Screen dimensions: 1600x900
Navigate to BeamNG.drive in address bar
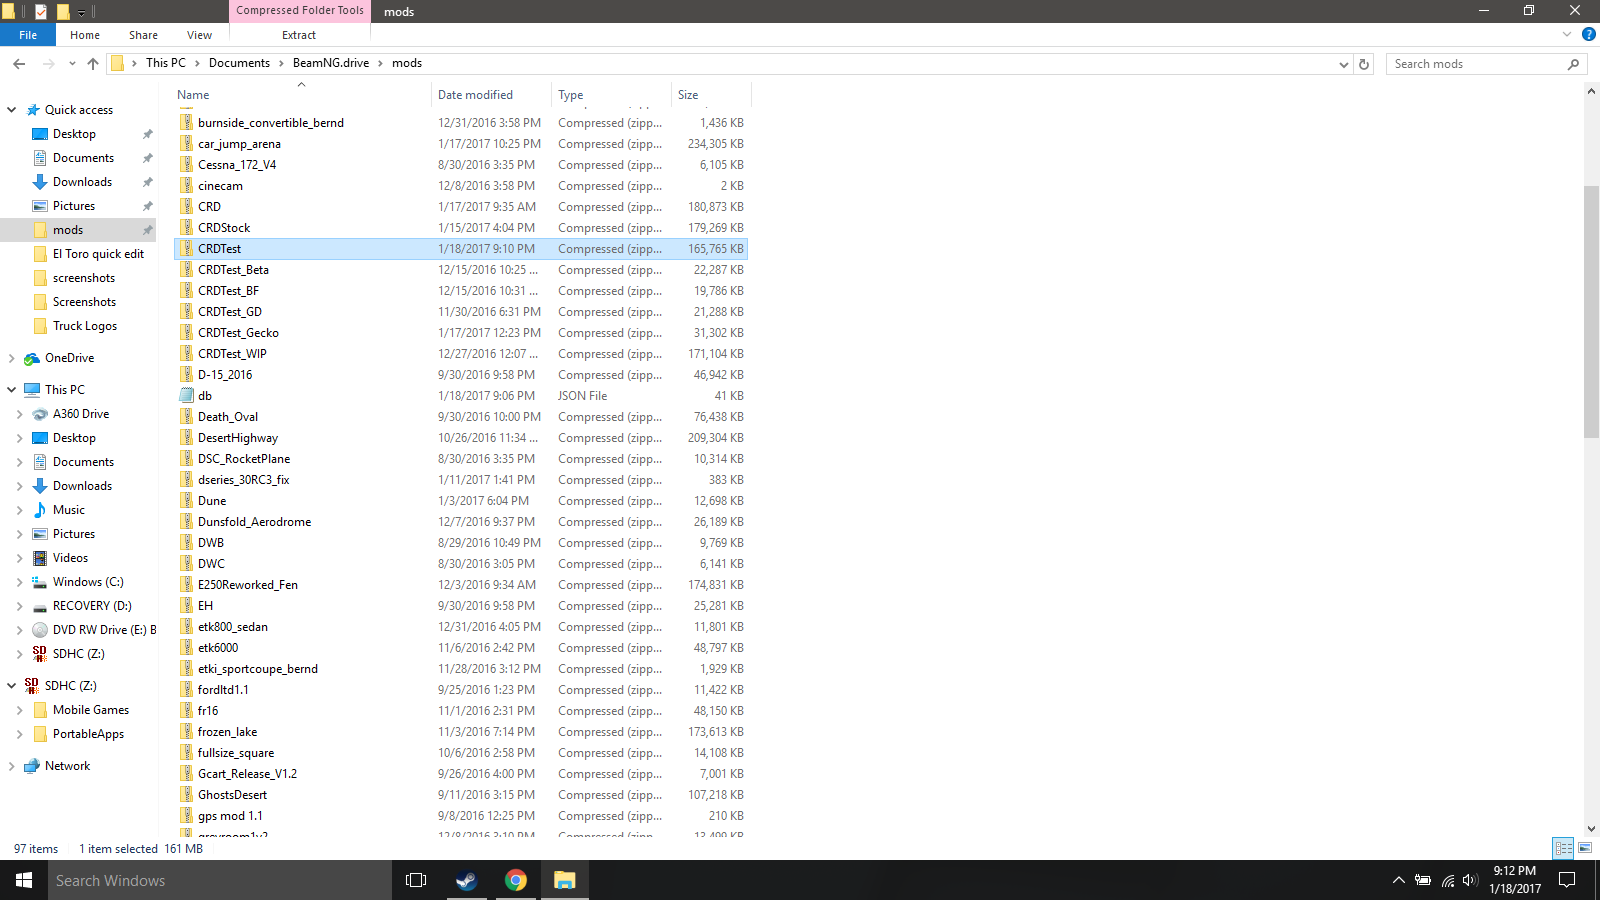coord(331,63)
